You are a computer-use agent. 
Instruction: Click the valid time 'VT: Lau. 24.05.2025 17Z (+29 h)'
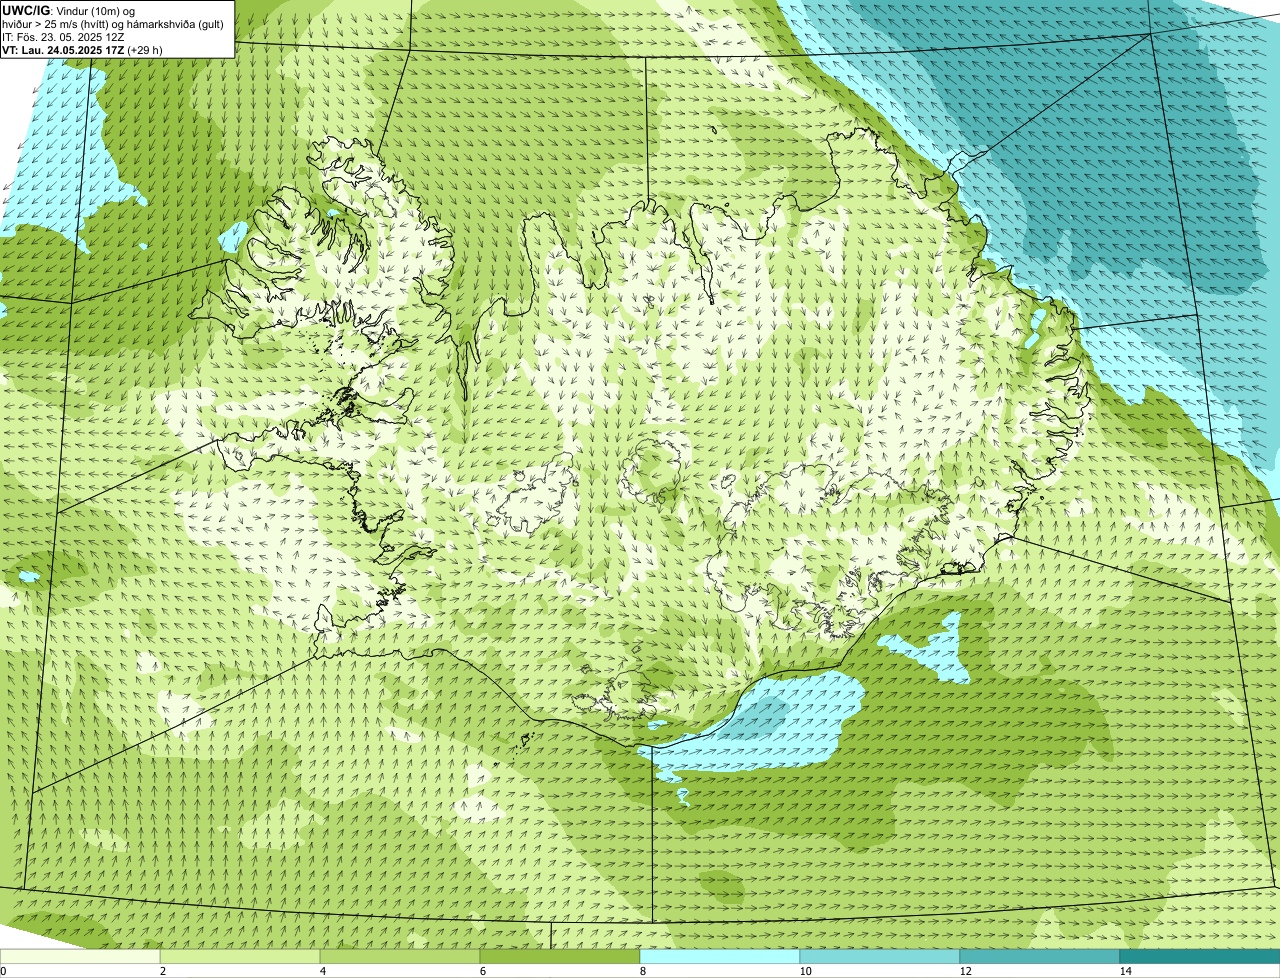[x=83, y=50]
